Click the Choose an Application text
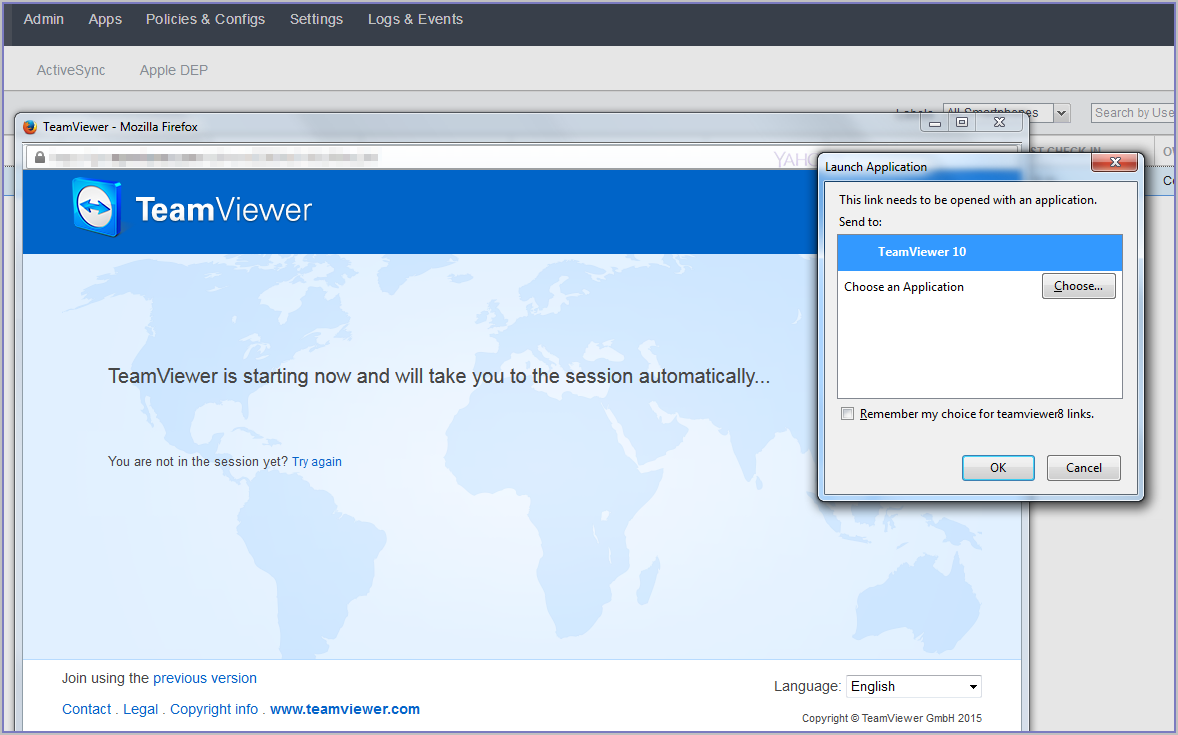1178x735 pixels. tap(904, 287)
